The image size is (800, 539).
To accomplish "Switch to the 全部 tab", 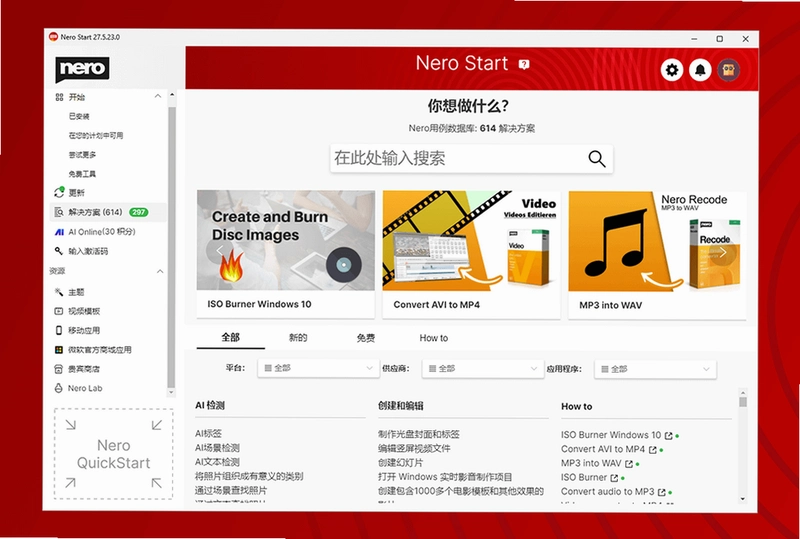I will pyautogui.click(x=231, y=337).
